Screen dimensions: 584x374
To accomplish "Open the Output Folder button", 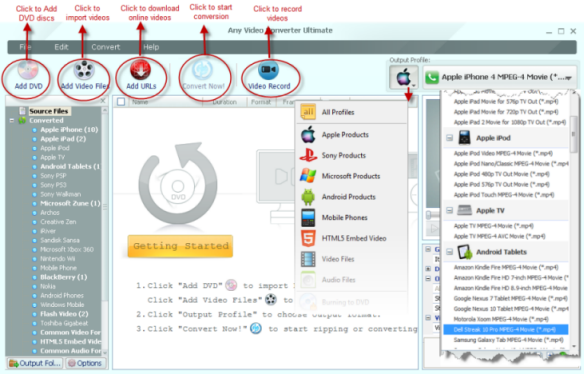I will 35,363.
